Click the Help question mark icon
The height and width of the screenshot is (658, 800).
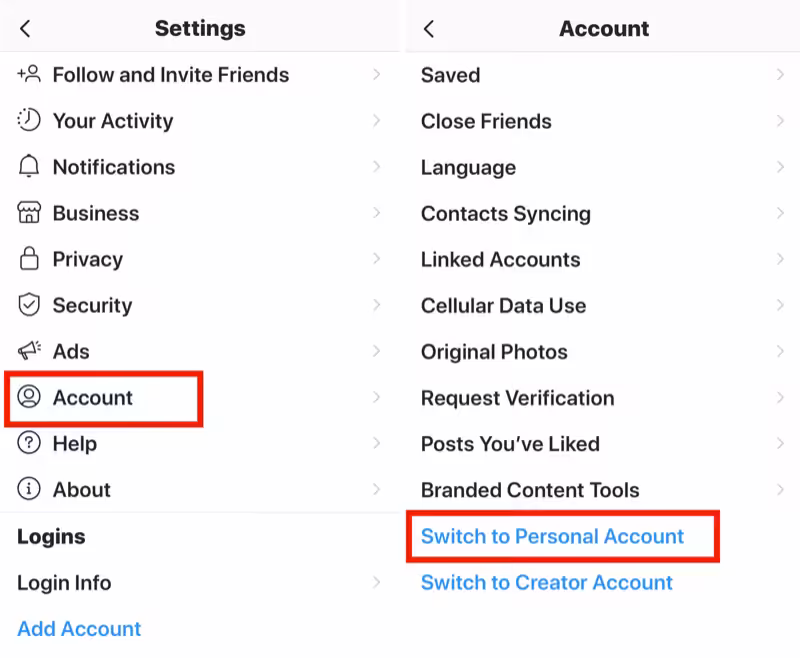pos(28,443)
